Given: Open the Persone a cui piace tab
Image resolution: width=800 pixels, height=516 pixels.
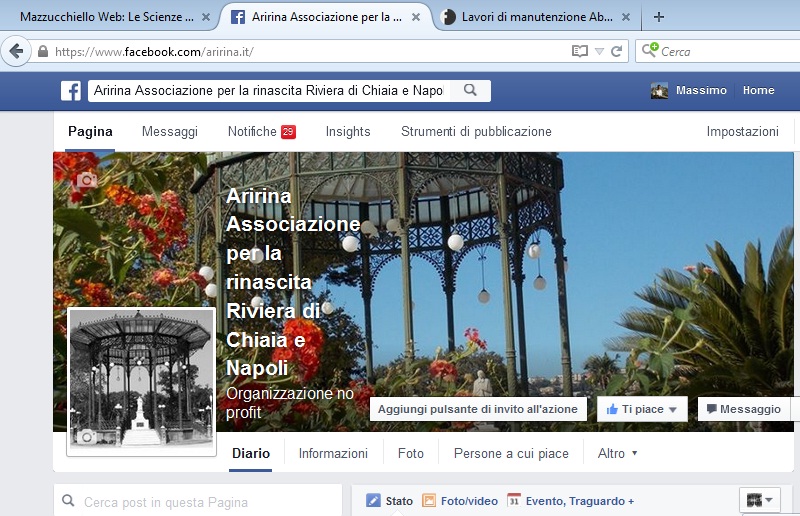Looking at the screenshot, I should click(511, 454).
